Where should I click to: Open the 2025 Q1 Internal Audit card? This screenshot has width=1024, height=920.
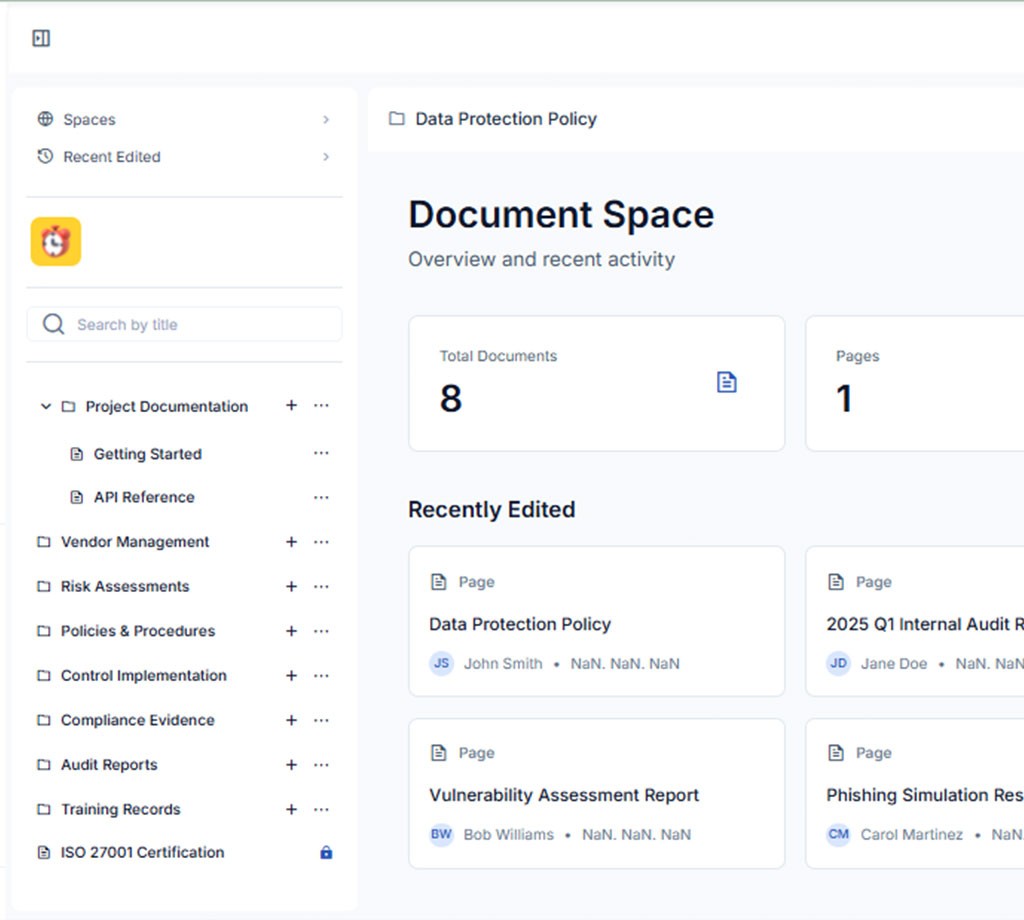(x=915, y=622)
